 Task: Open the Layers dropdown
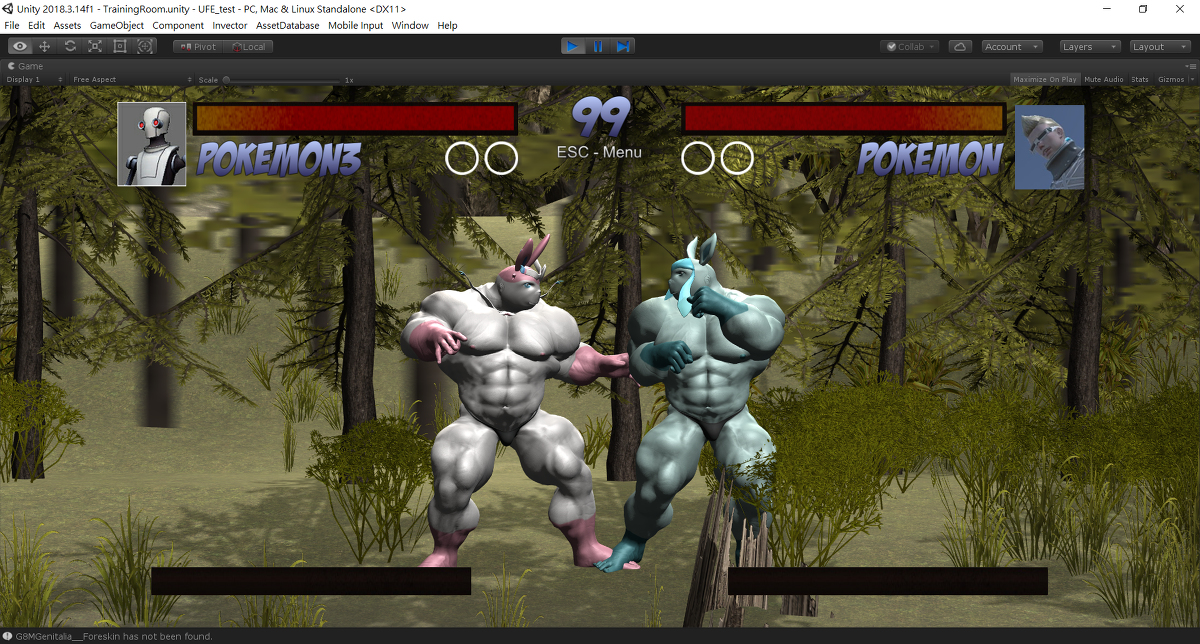(x=1090, y=47)
